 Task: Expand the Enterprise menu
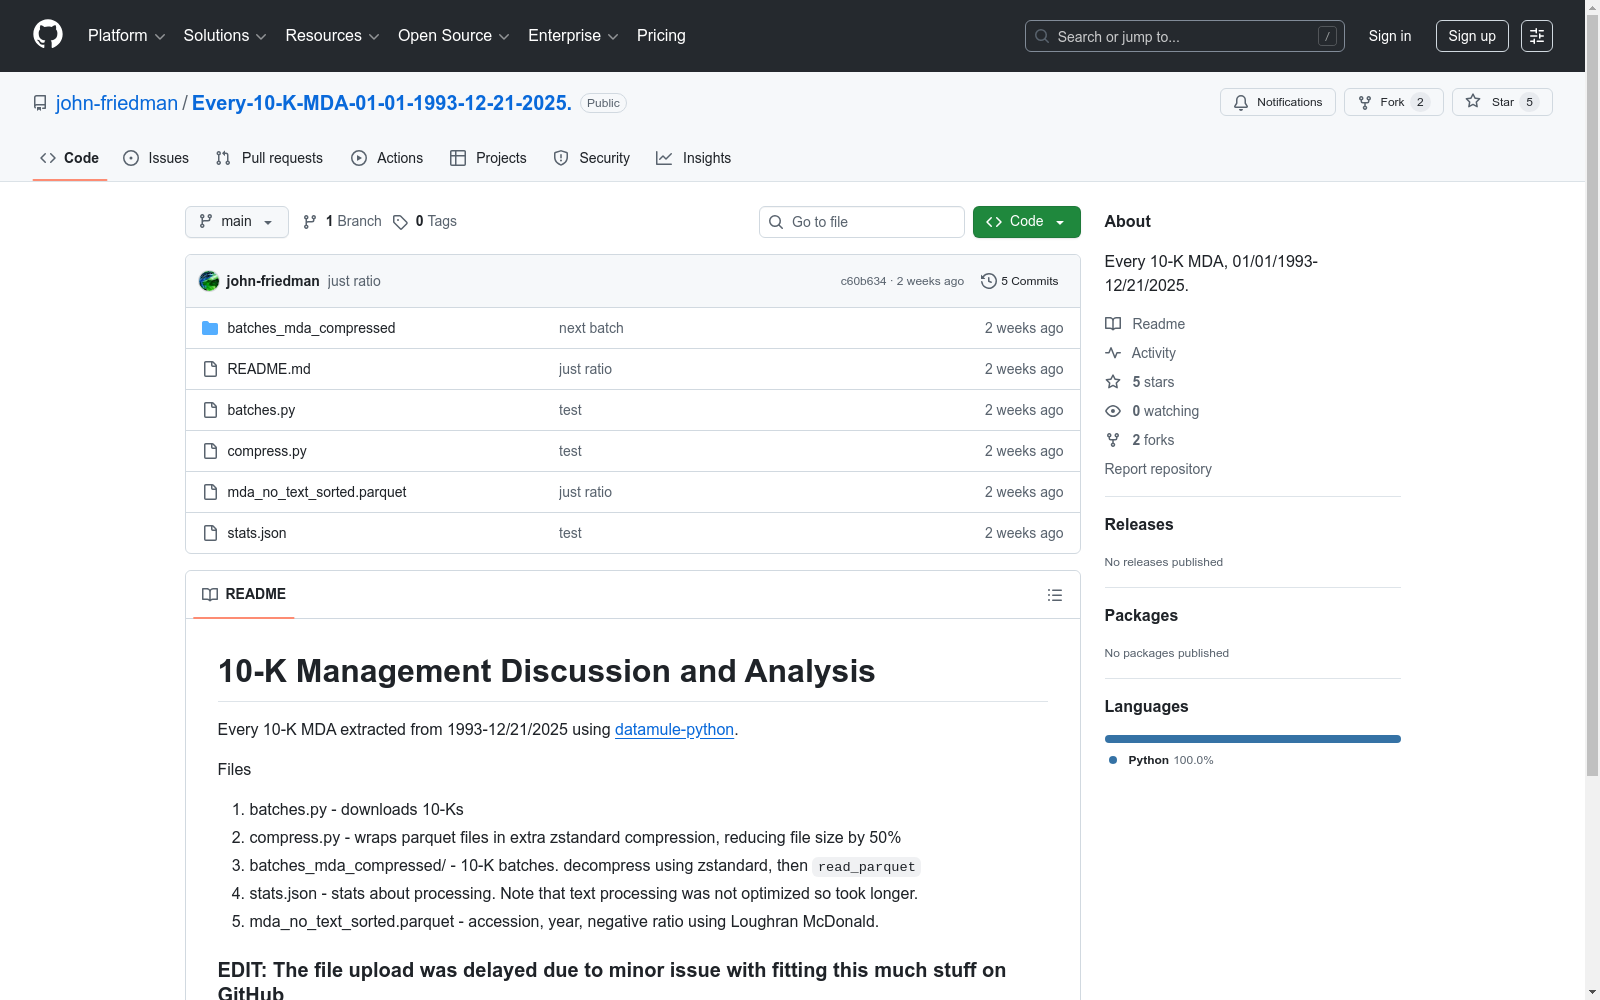point(574,36)
